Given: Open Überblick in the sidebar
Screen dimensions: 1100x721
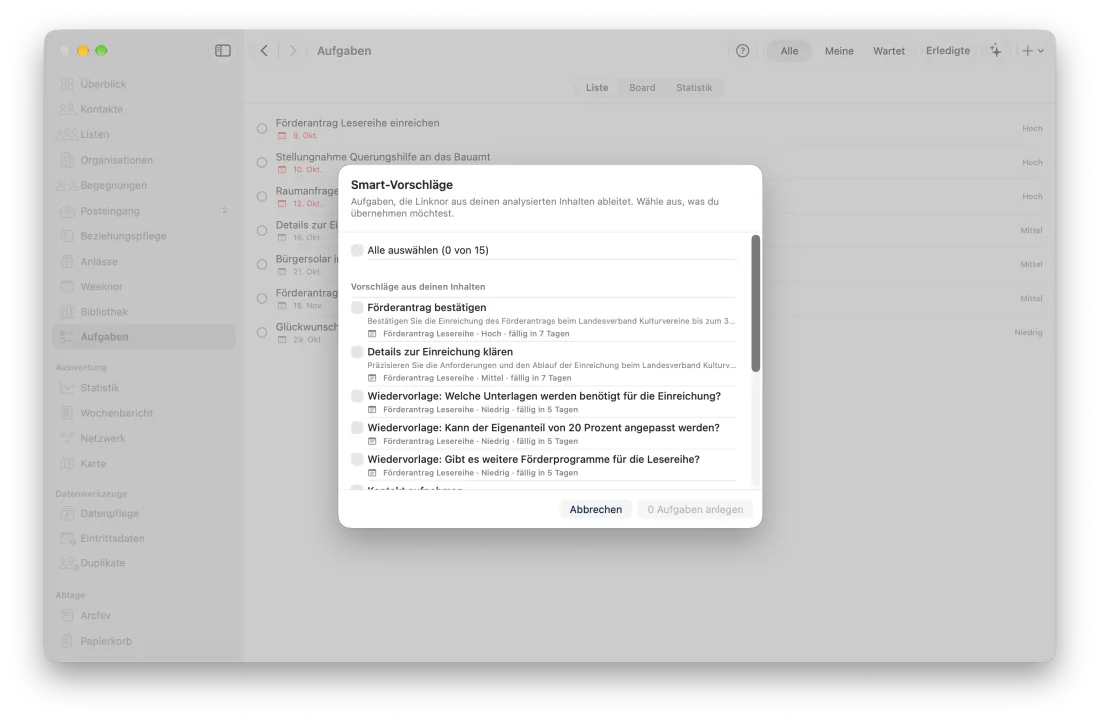Looking at the screenshot, I should coord(144,84).
